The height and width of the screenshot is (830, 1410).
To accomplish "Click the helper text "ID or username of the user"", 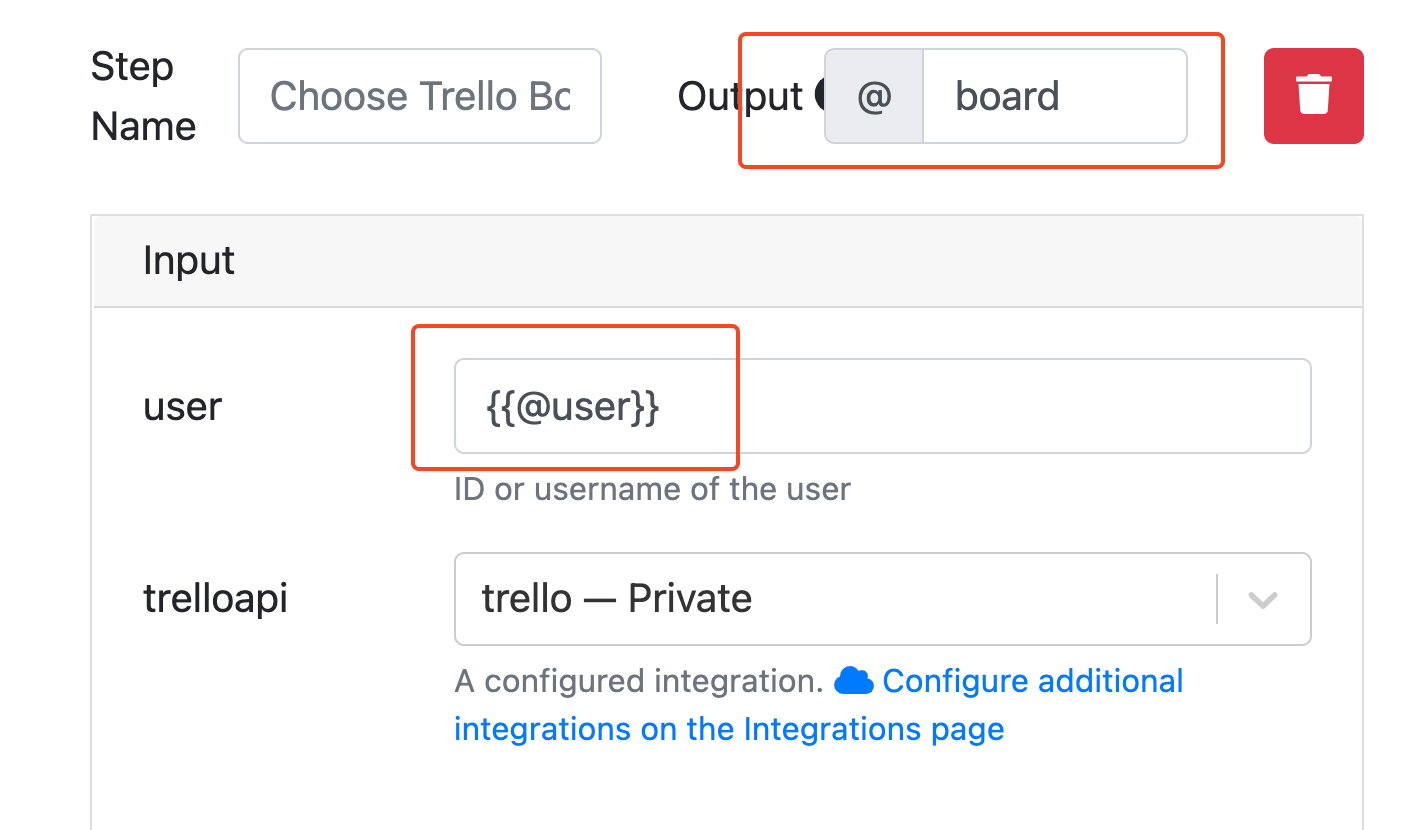I will 651,489.
